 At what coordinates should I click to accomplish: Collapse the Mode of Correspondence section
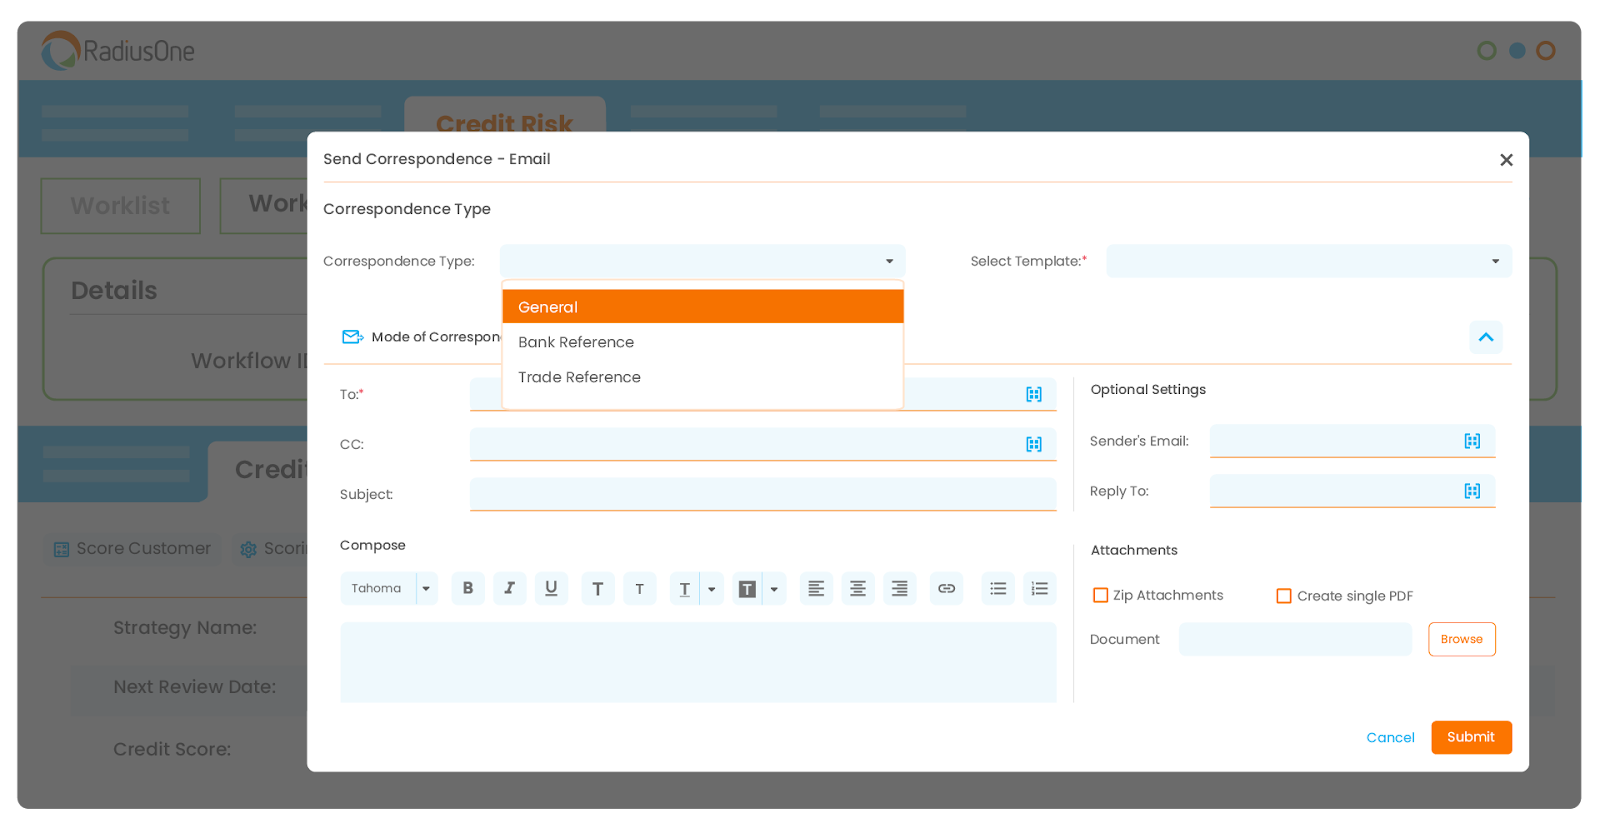coord(1486,337)
